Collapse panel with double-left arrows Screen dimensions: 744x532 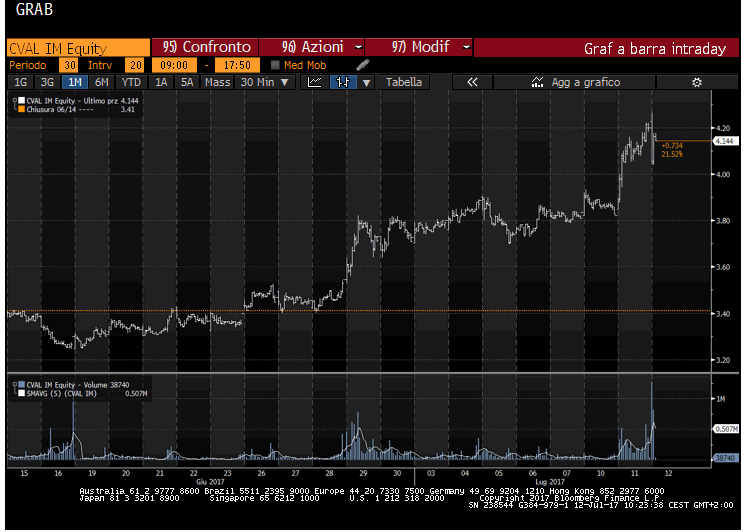tap(472, 82)
